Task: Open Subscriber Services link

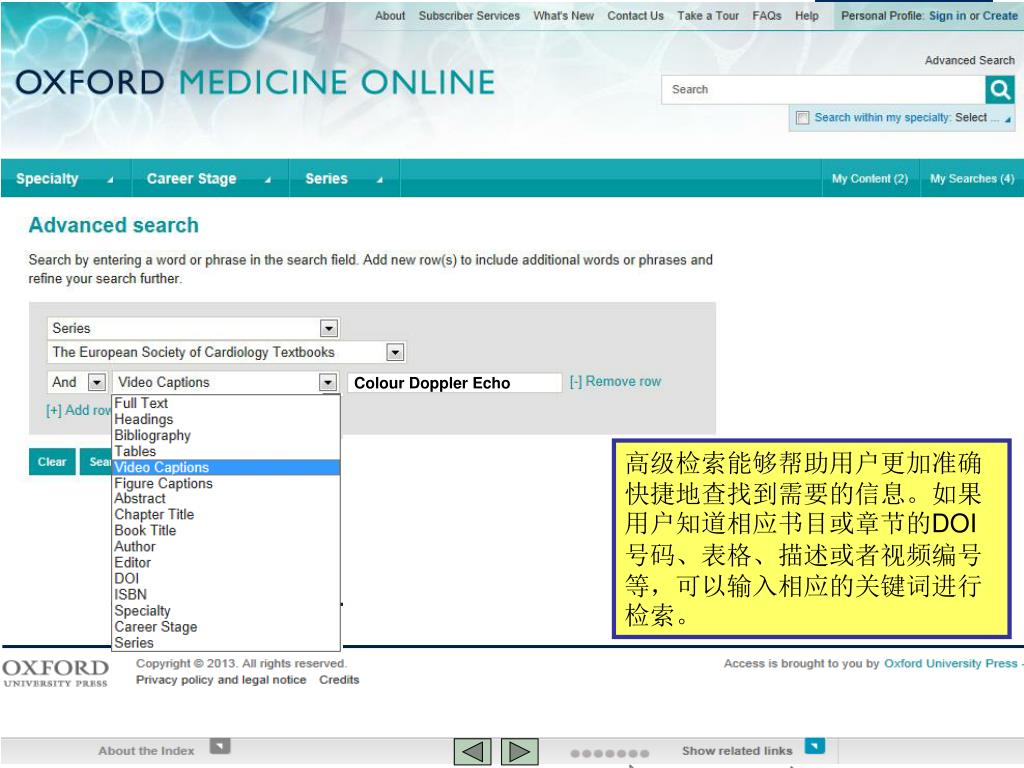Action: (x=469, y=16)
